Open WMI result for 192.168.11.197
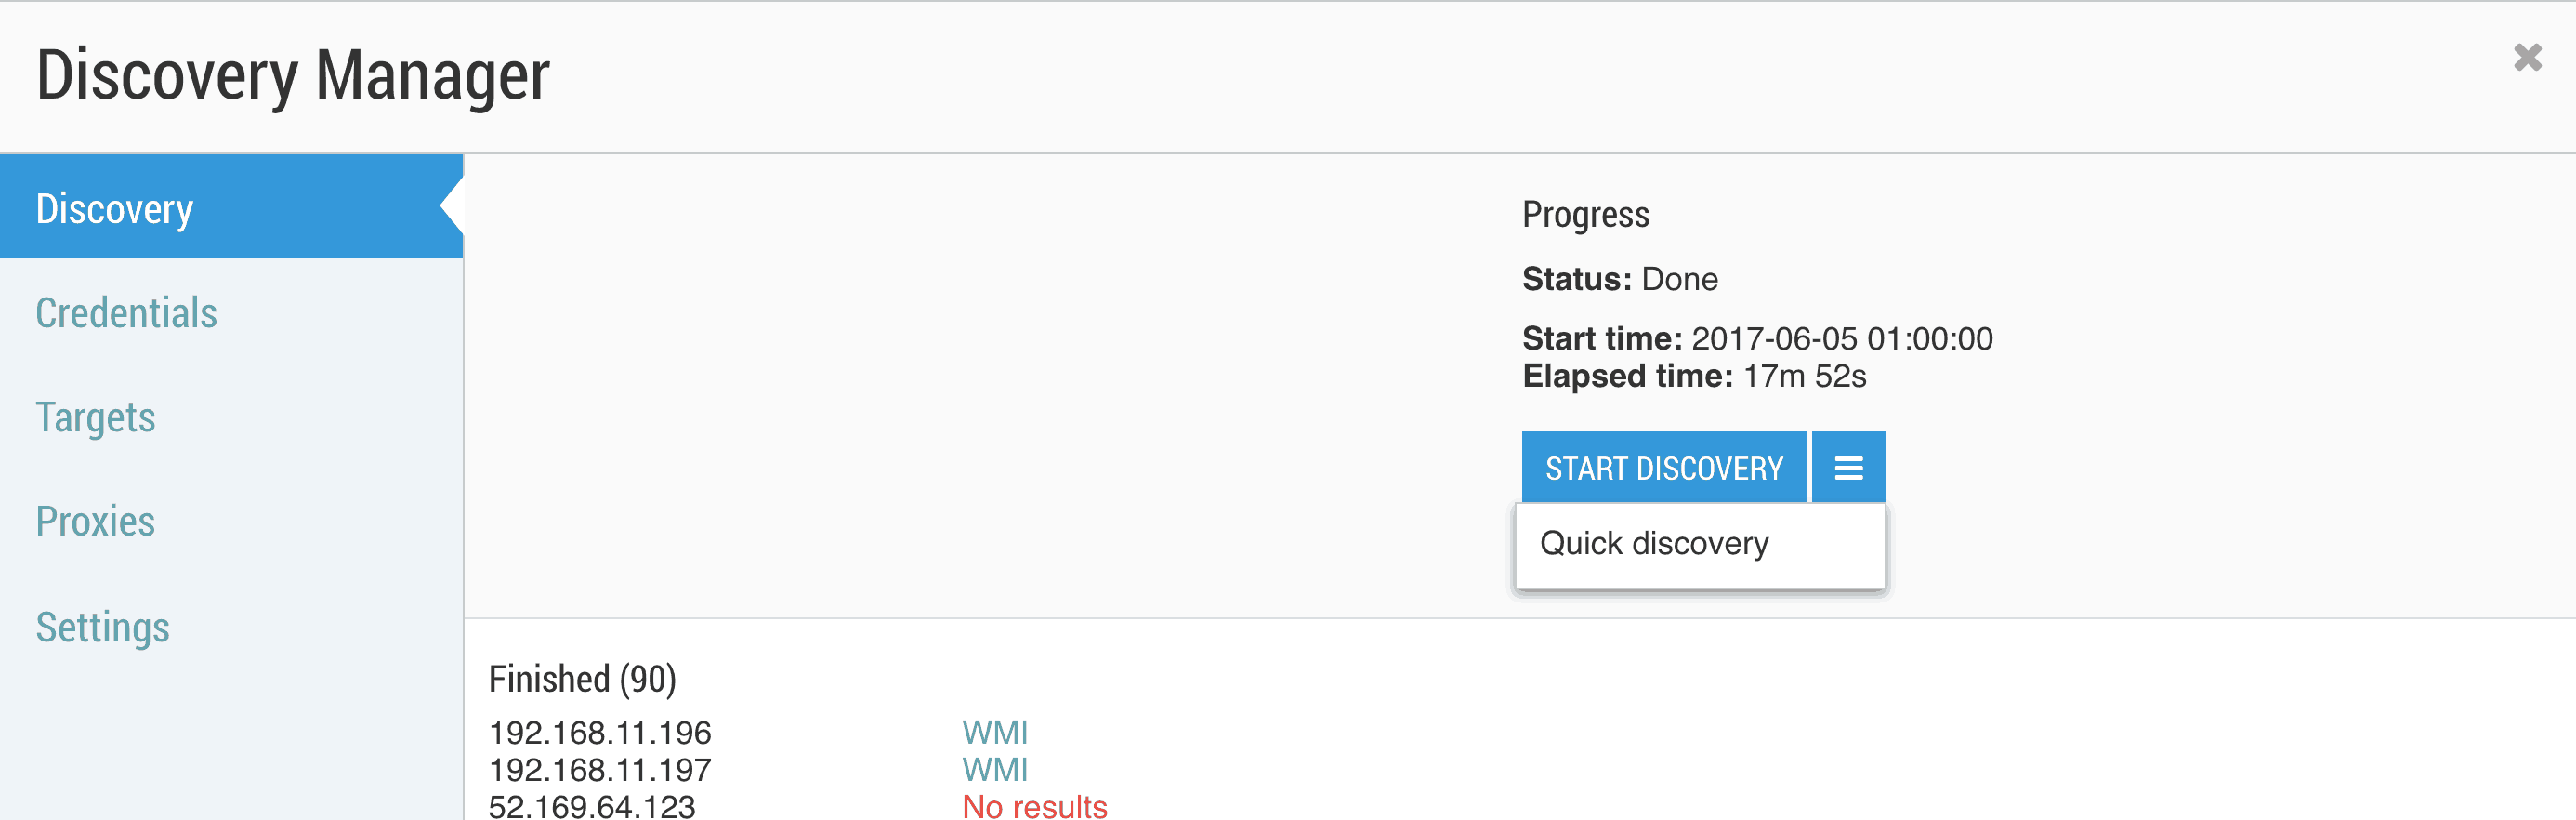The image size is (2576, 820). pos(995,770)
